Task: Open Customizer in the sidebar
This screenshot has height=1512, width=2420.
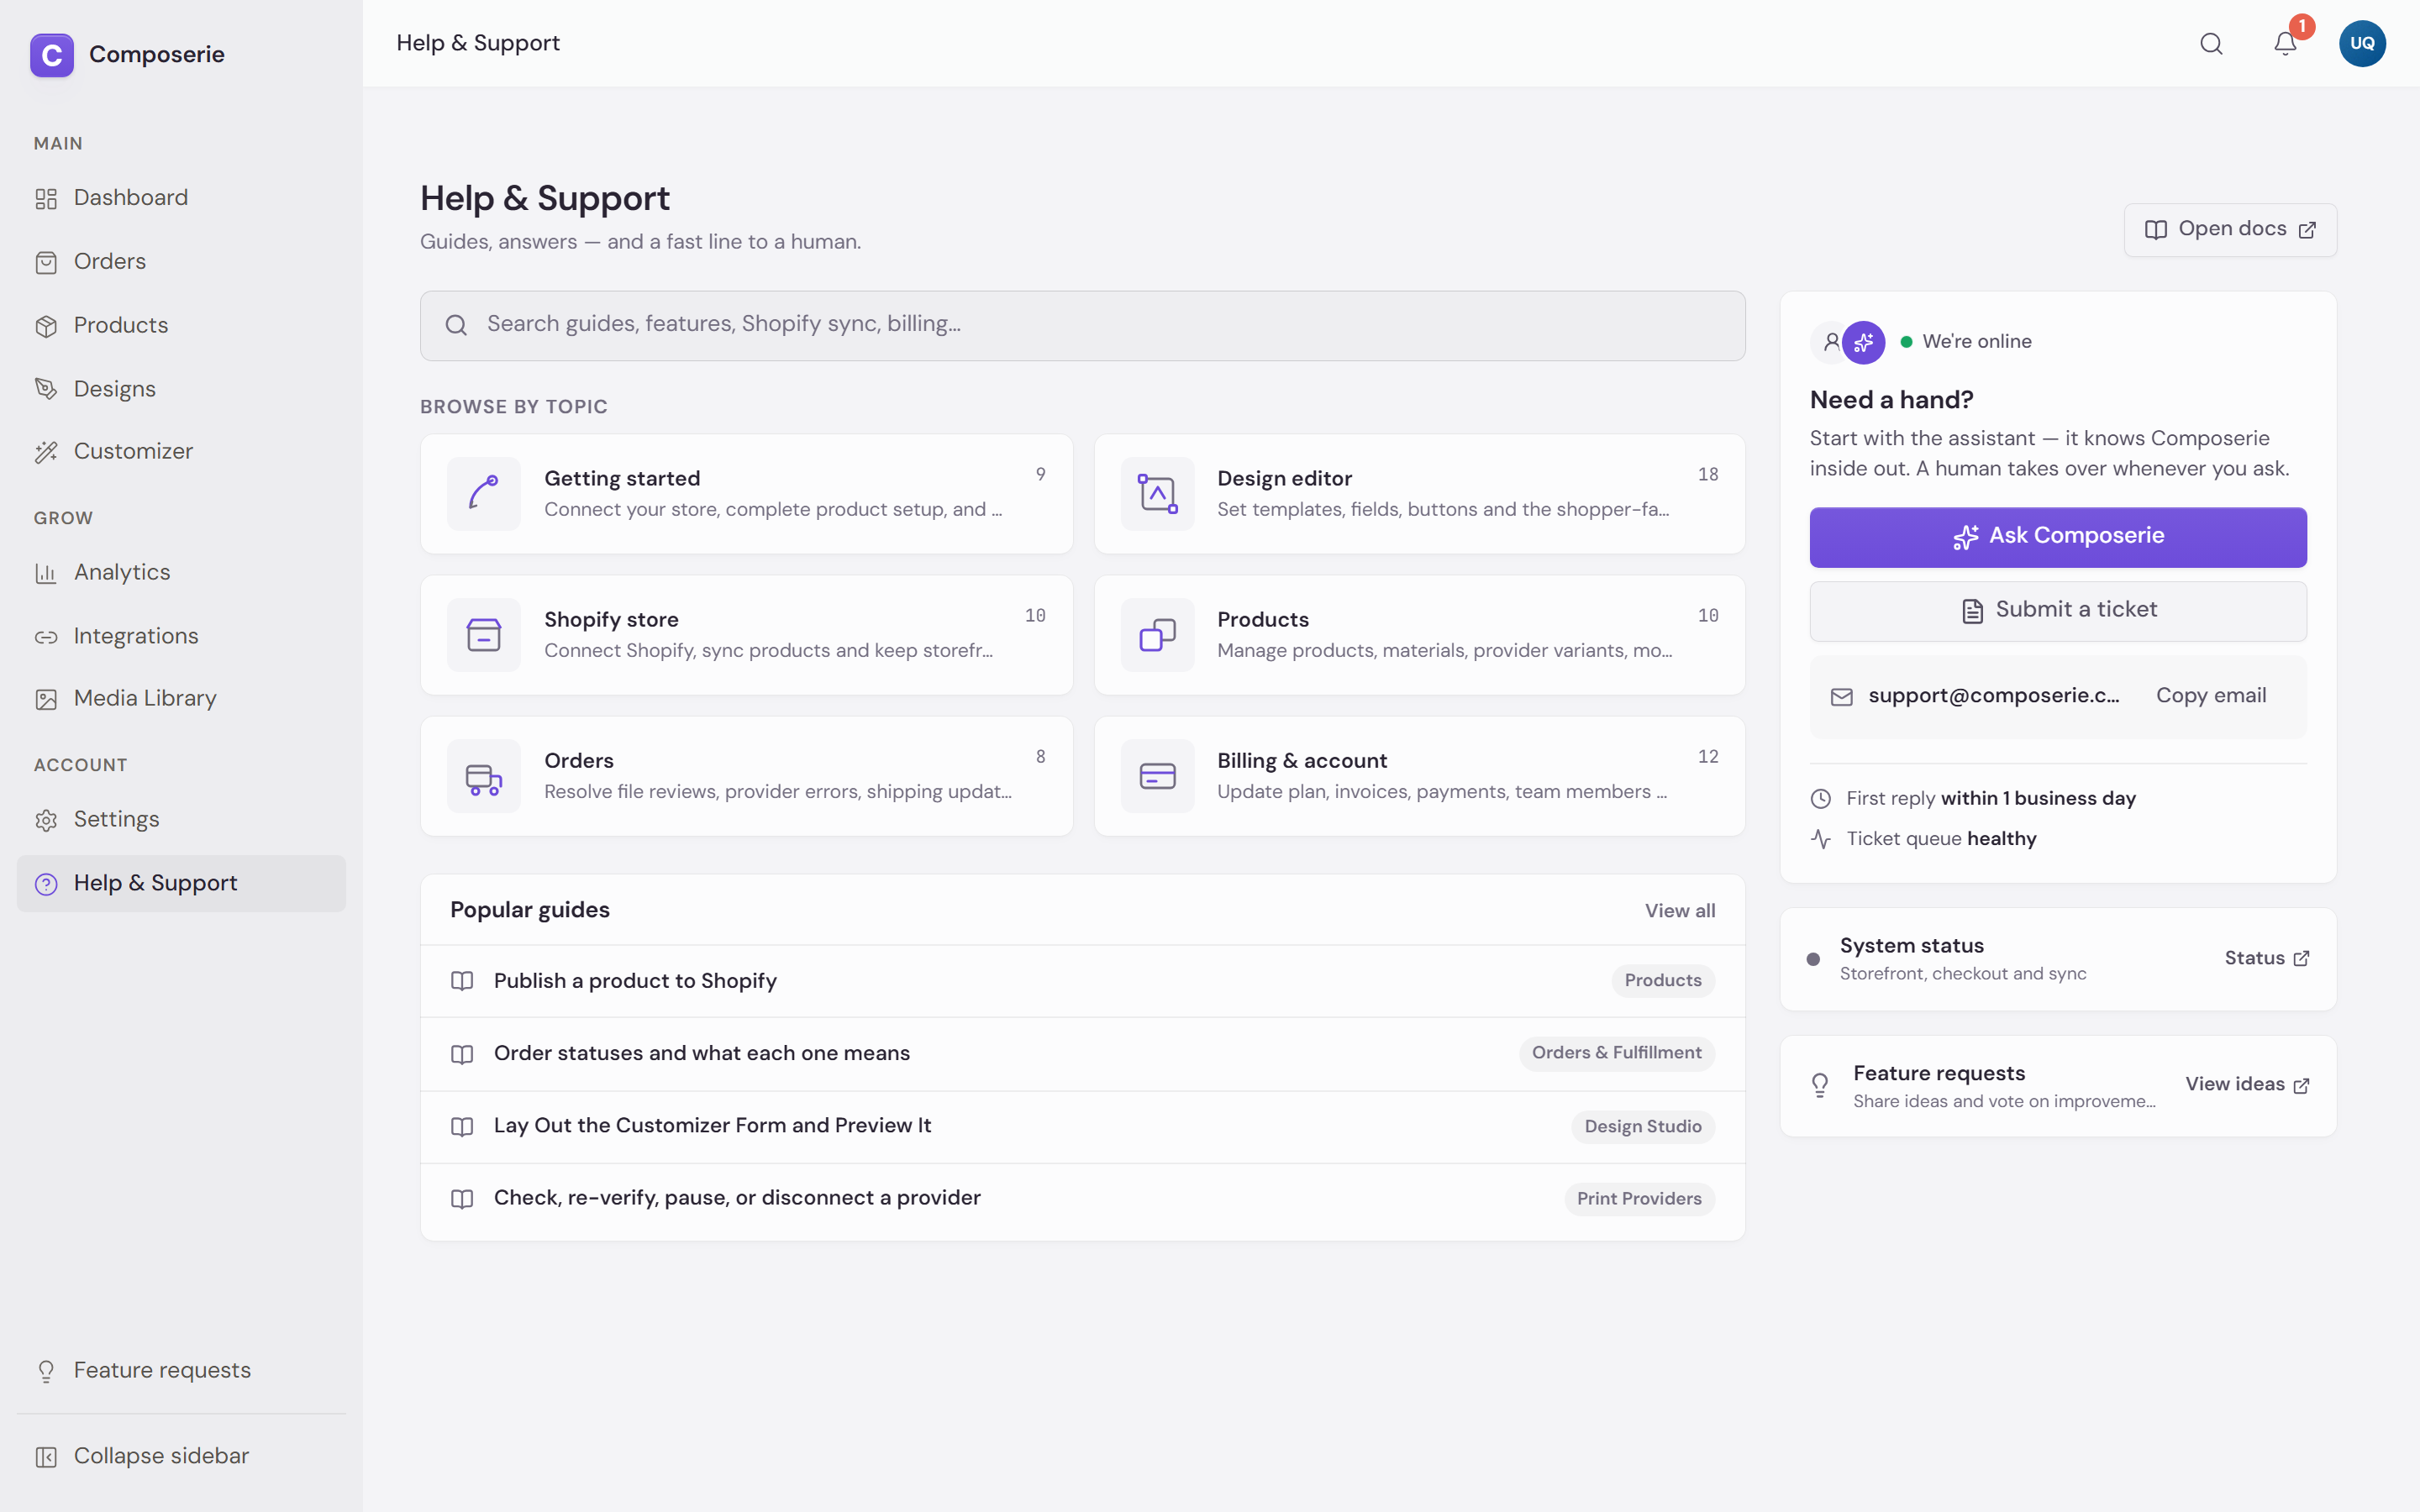Action: click(x=181, y=452)
